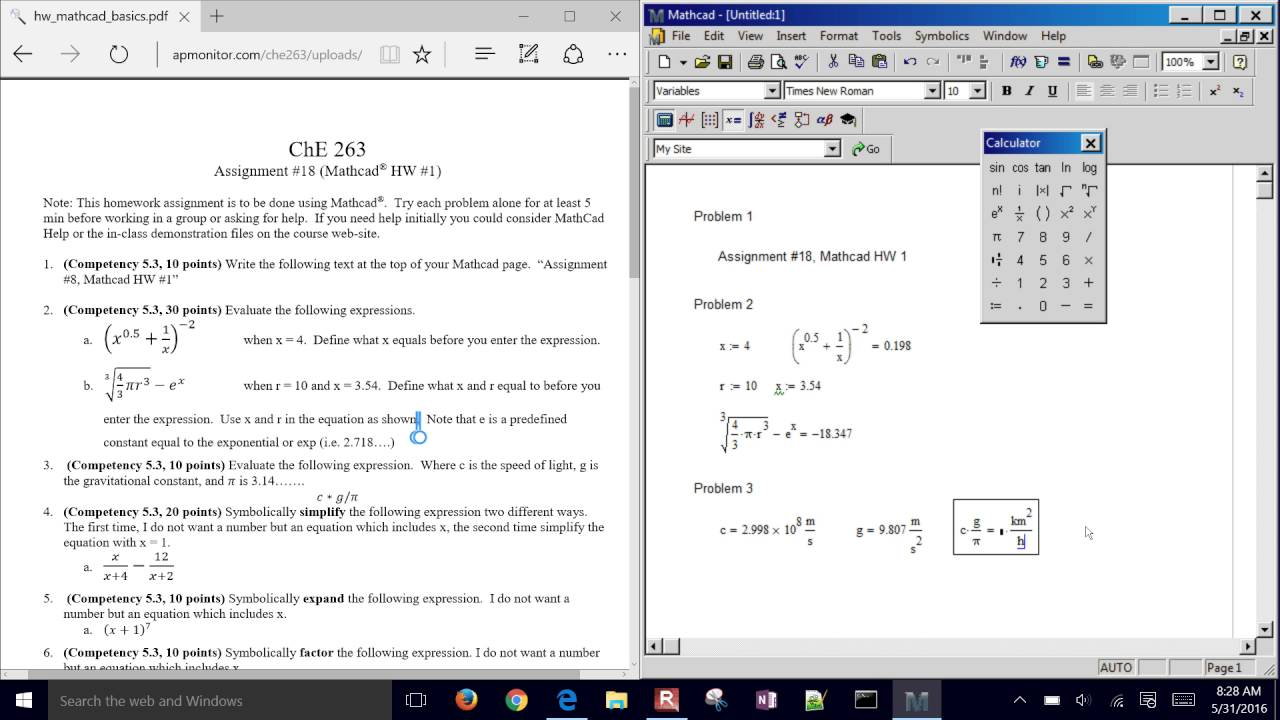Click the Calculate equals-sign icon

tap(1063, 62)
